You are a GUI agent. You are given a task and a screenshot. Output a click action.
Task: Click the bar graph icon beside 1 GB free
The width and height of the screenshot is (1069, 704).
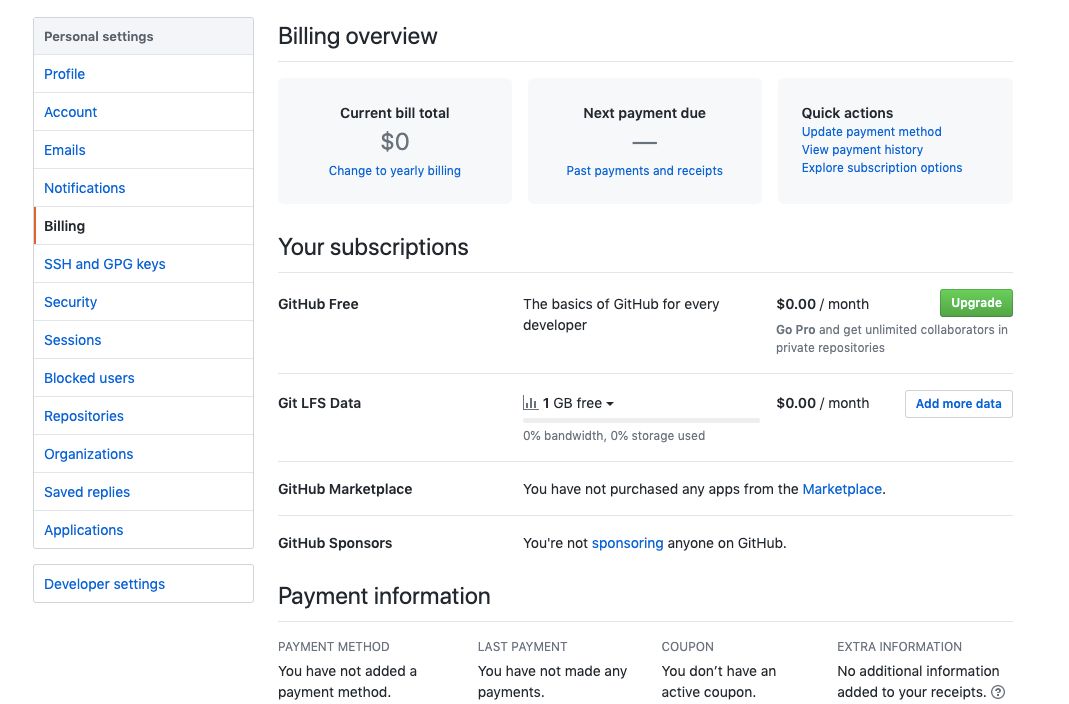point(530,403)
